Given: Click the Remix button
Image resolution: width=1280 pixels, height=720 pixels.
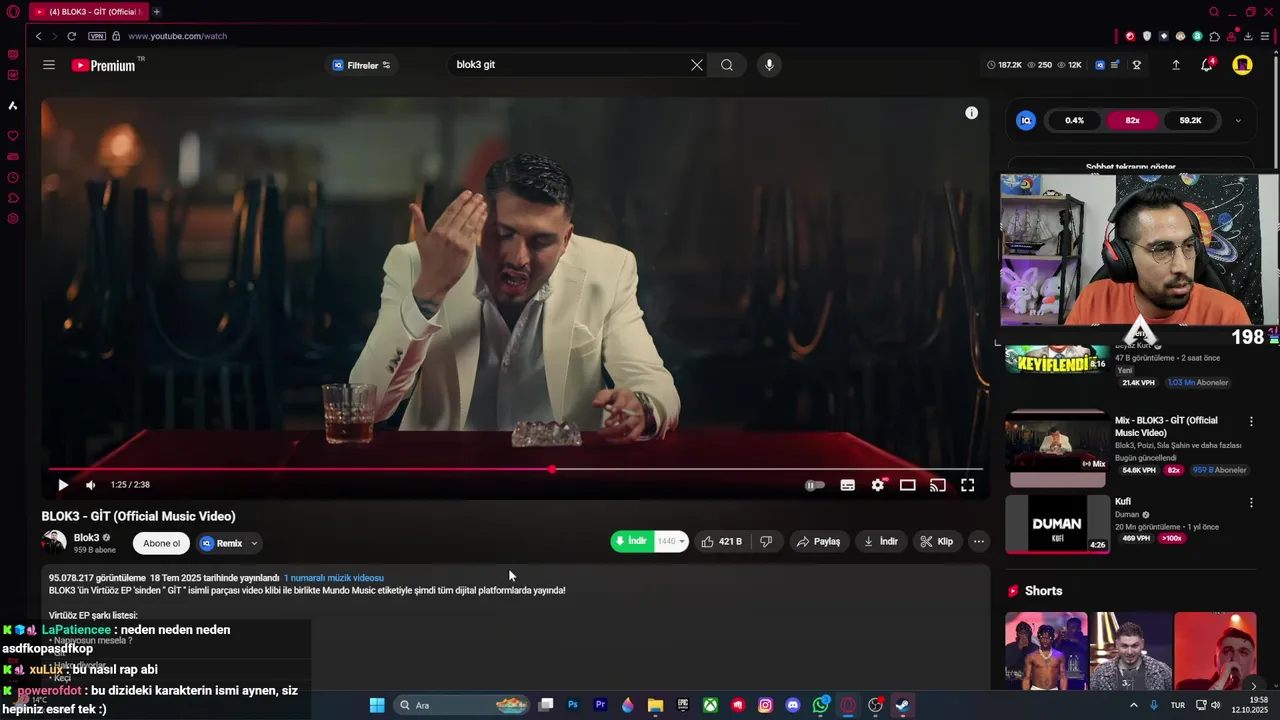Looking at the screenshot, I should tap(221, 543).
